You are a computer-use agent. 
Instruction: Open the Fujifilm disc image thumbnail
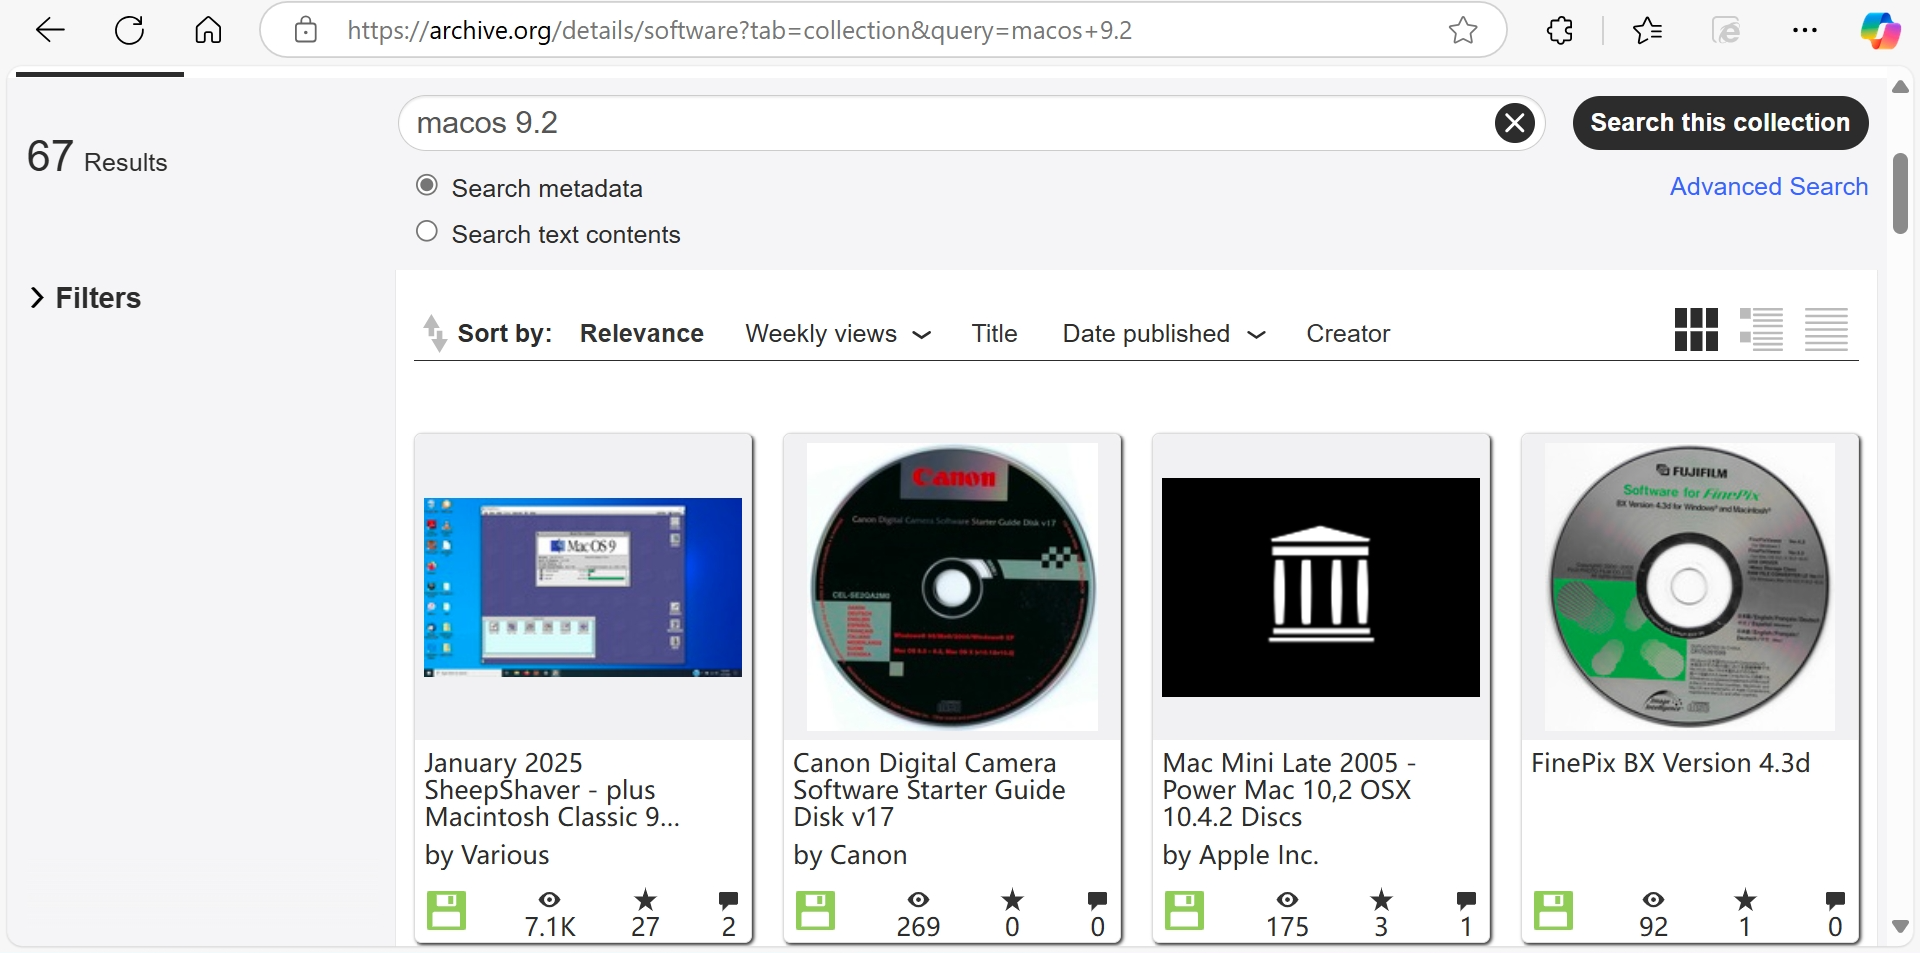1689,587
